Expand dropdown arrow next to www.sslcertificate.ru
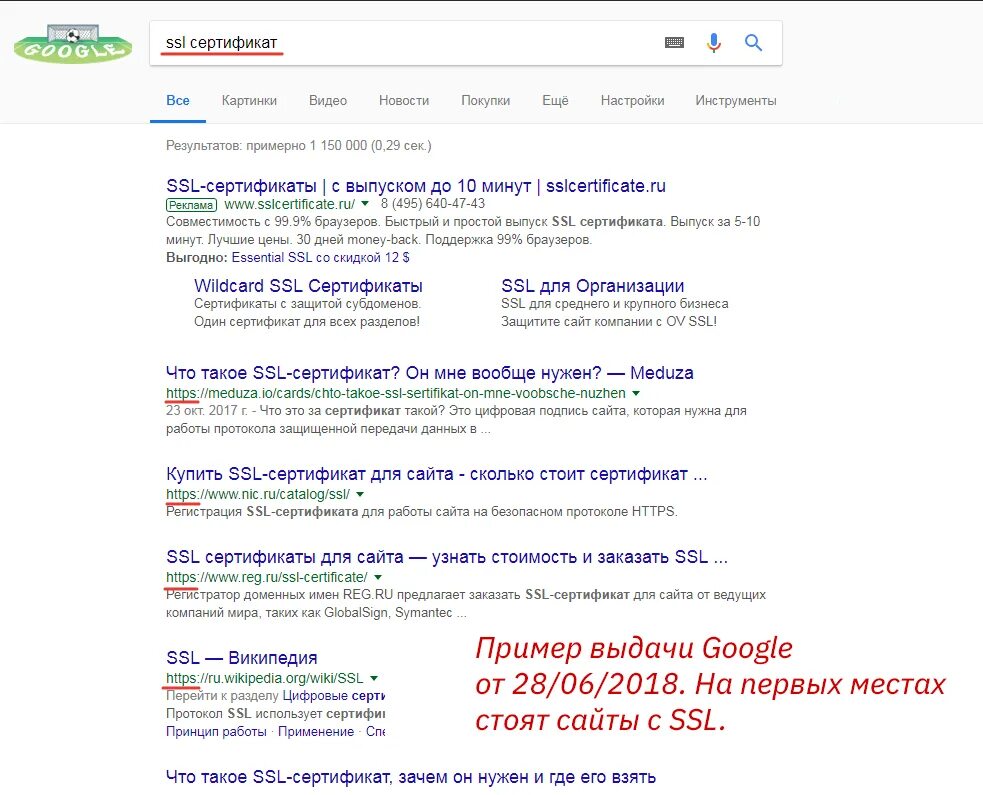The width and height of the screenshot is (983, 795). click(365, 203)
